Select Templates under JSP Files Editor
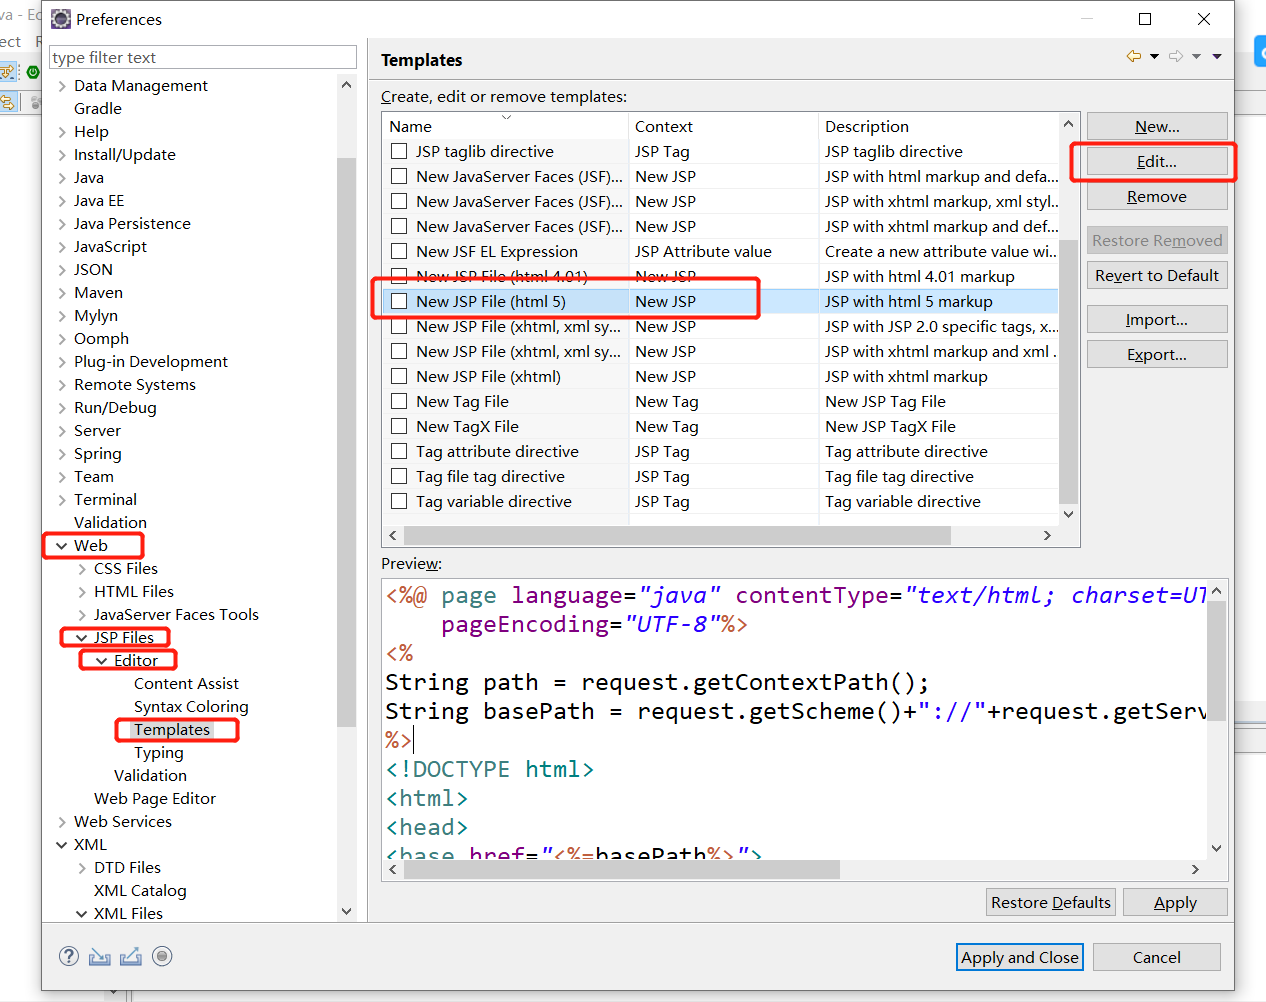This screenshot has height=1002, width=1266. click(x=176, y=729)
